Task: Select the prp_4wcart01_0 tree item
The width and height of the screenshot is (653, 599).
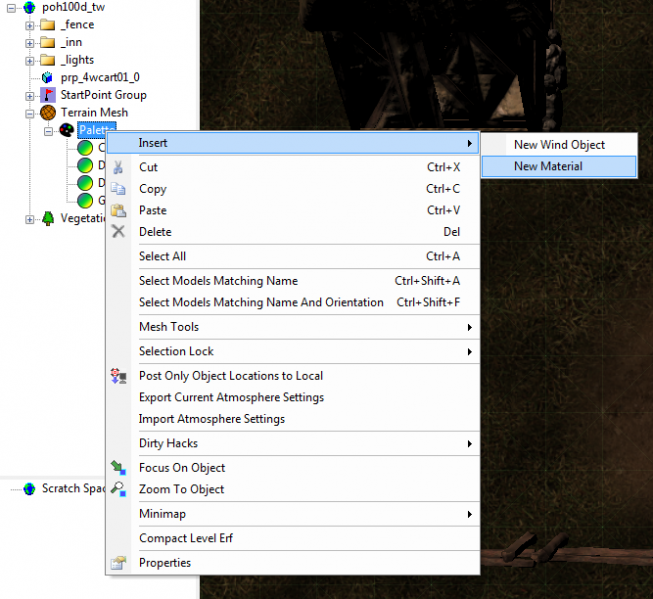Action: pos(101,77)
